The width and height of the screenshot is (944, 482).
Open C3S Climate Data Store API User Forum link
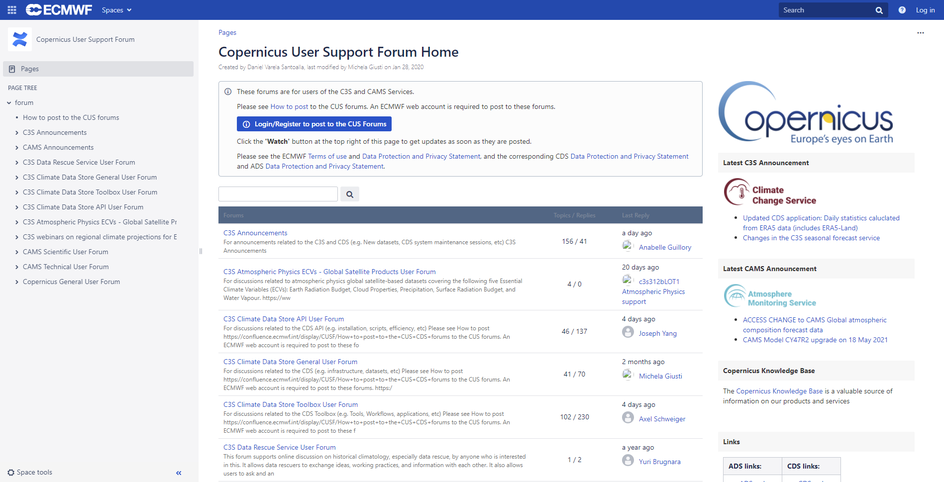point(284,319)
